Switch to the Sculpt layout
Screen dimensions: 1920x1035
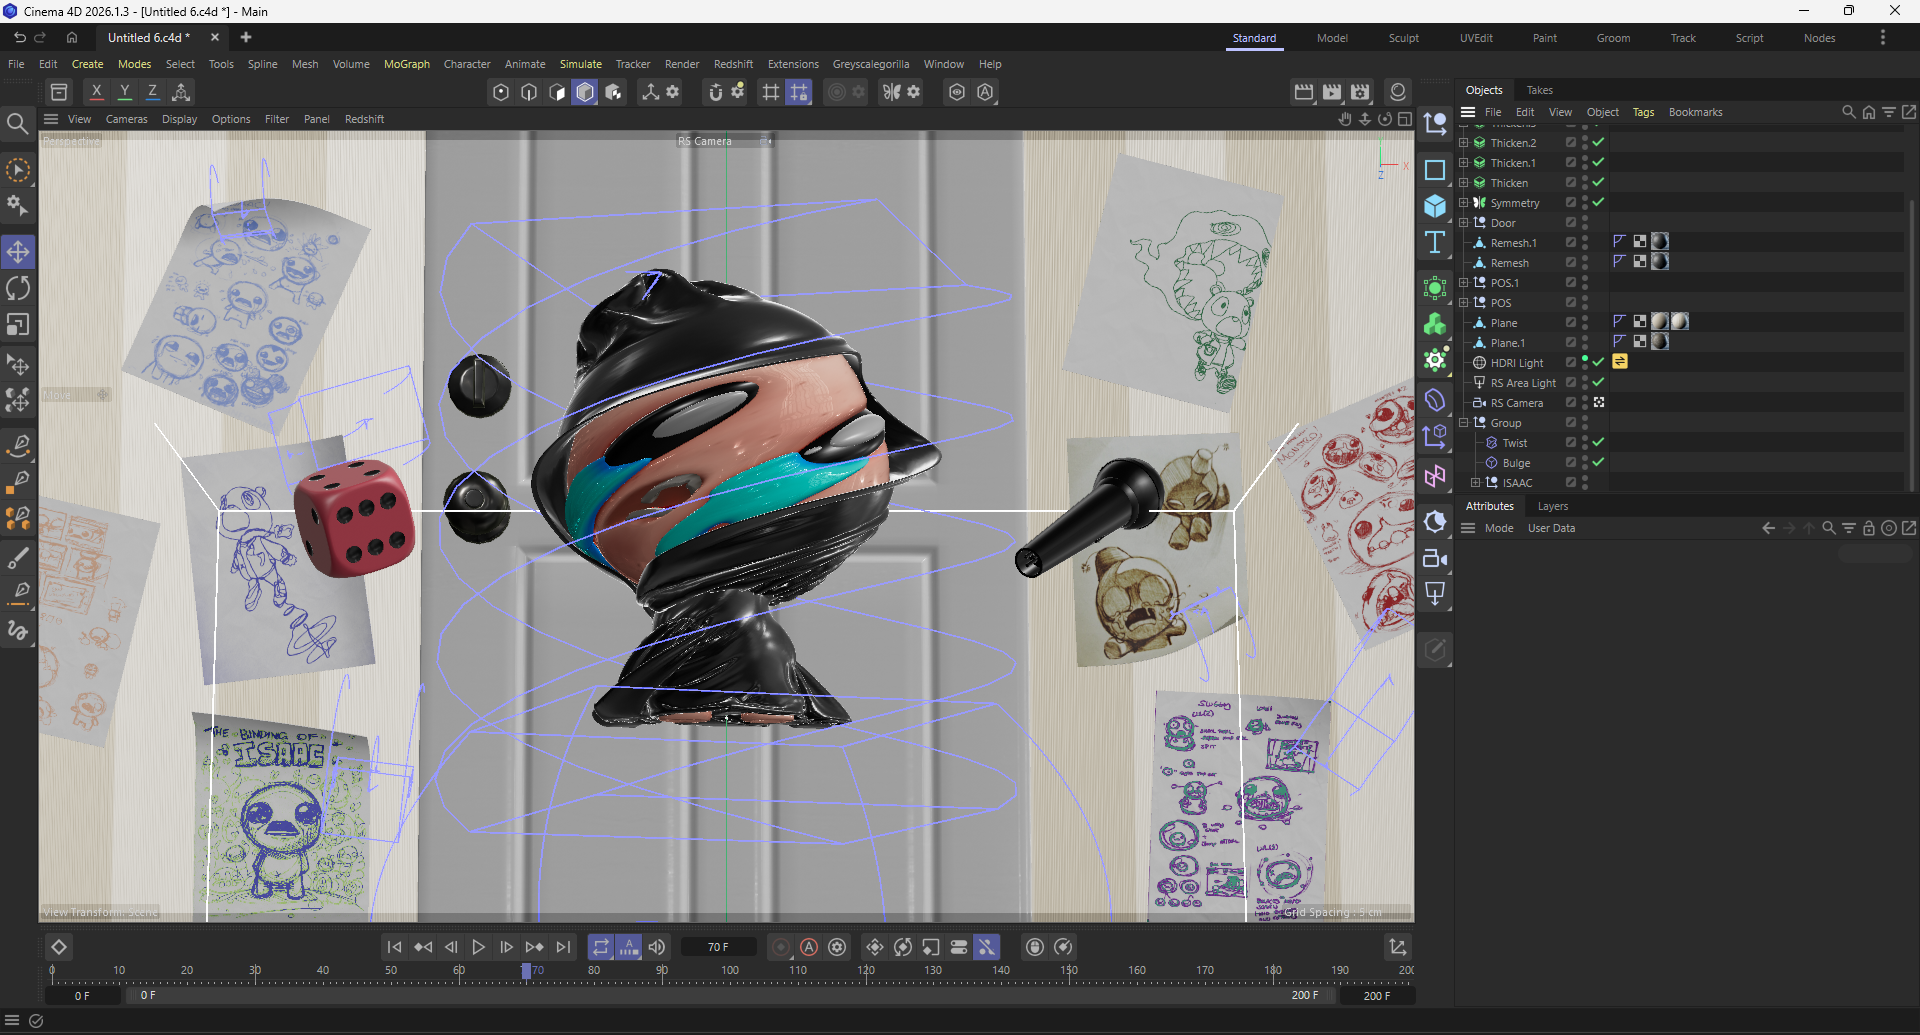[1404, 38]
